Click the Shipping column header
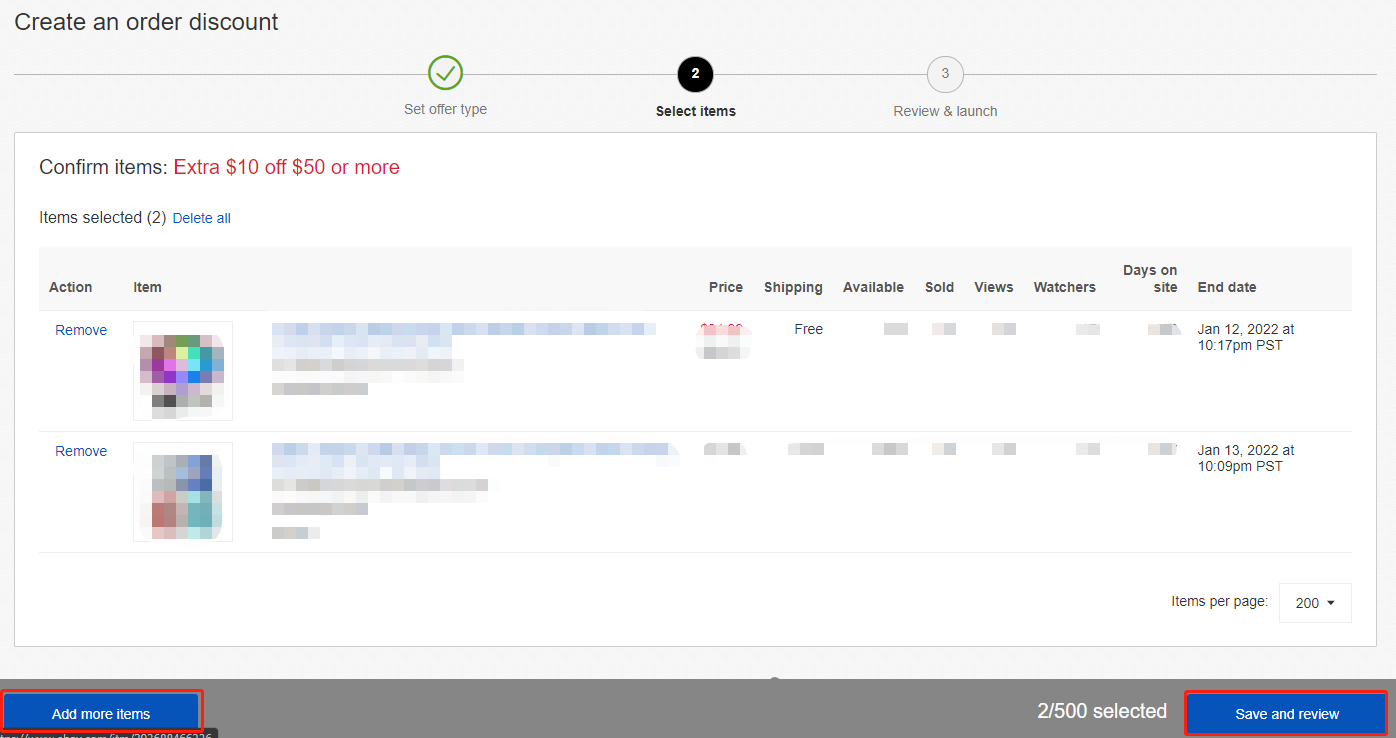 pyautogui.click(x=793, y=287)
